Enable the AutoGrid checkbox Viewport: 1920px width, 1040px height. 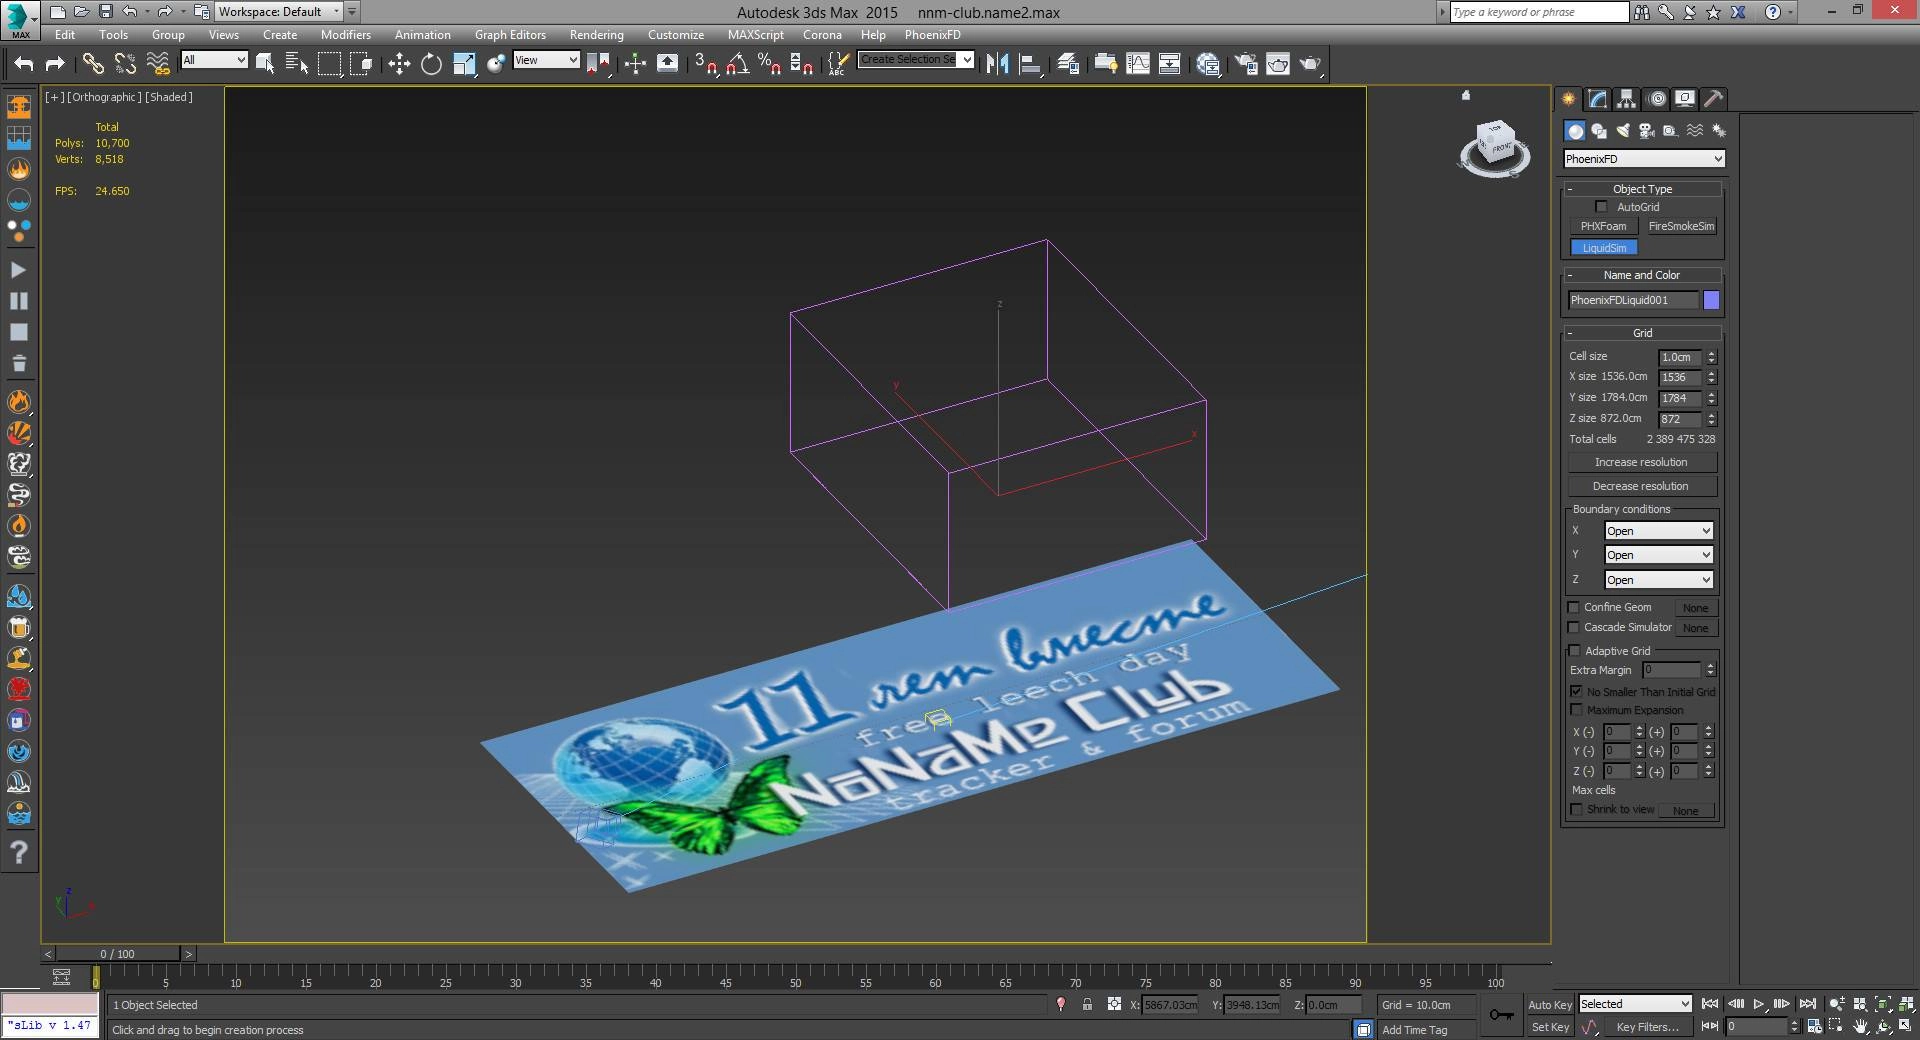pos(1602,207)
